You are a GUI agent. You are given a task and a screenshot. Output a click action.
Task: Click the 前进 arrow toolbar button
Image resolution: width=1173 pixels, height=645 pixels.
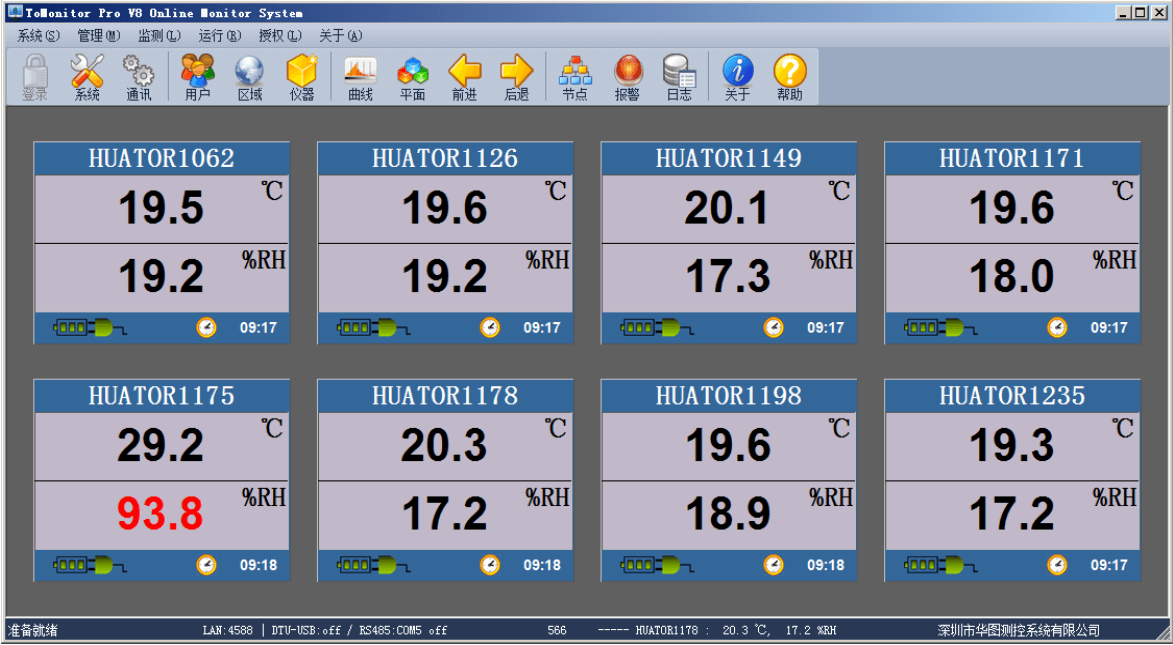click(464, 76)
